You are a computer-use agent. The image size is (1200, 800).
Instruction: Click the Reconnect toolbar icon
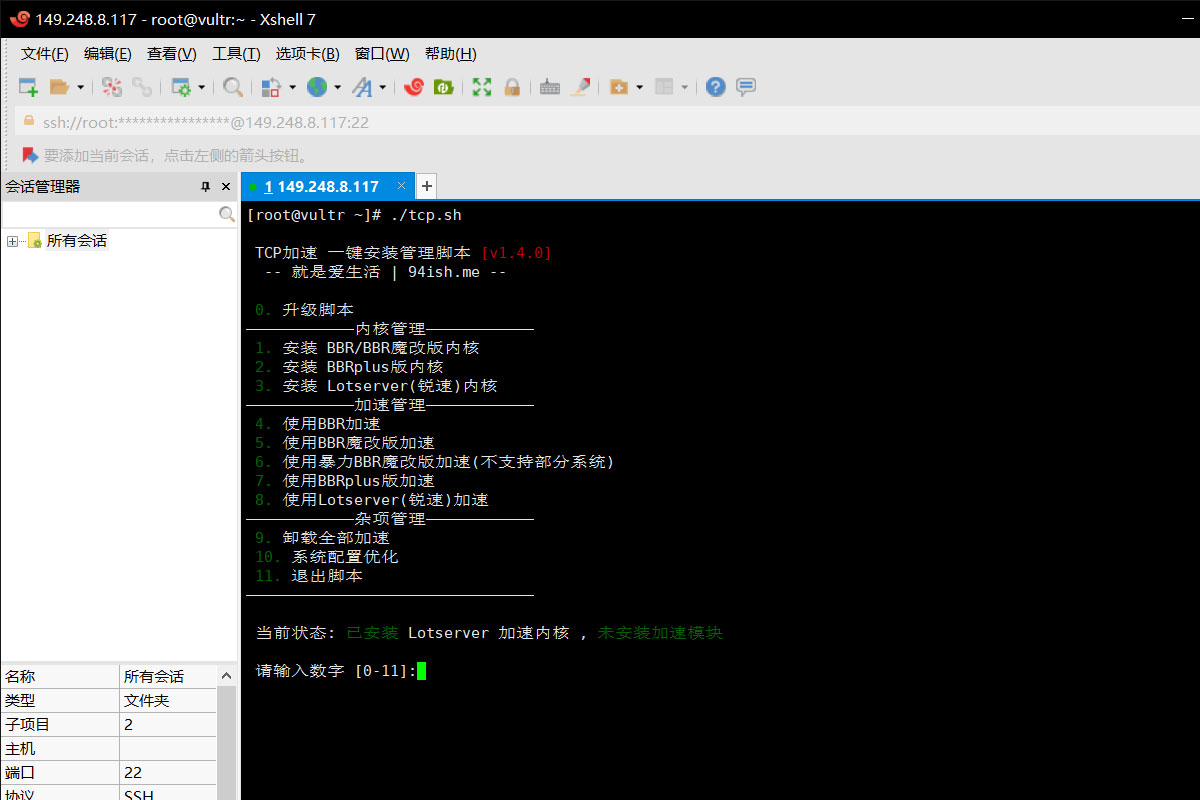112,87
